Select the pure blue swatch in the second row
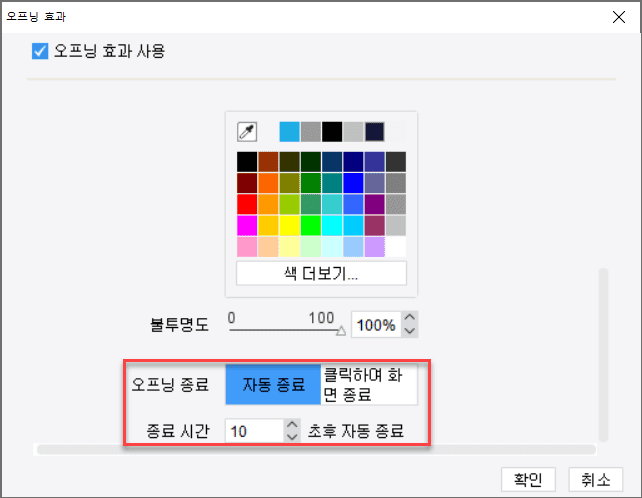The image size is (642, 498). tap(353, 183)
